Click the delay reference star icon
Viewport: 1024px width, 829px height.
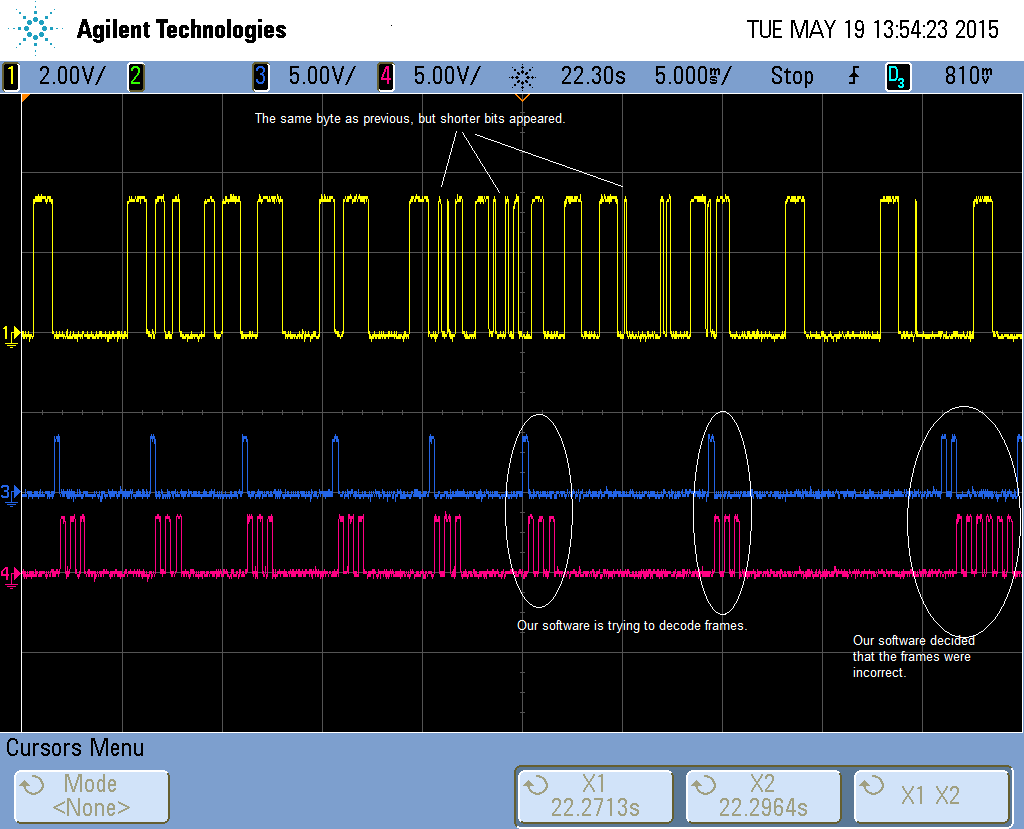(x=522, y=77)
